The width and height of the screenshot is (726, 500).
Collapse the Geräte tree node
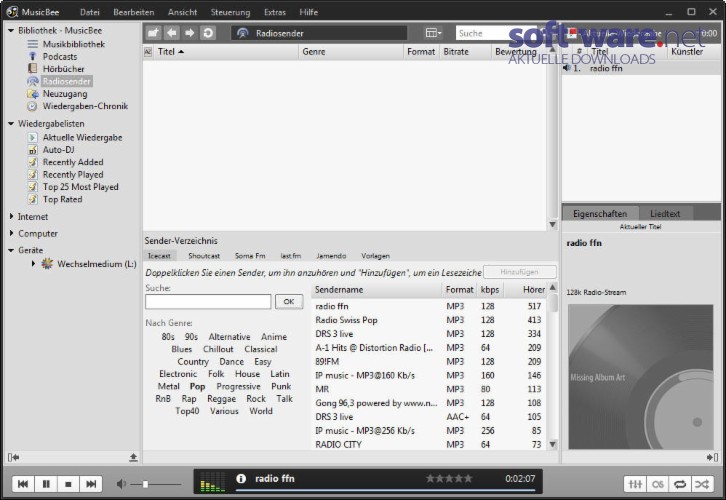(11, 250)
